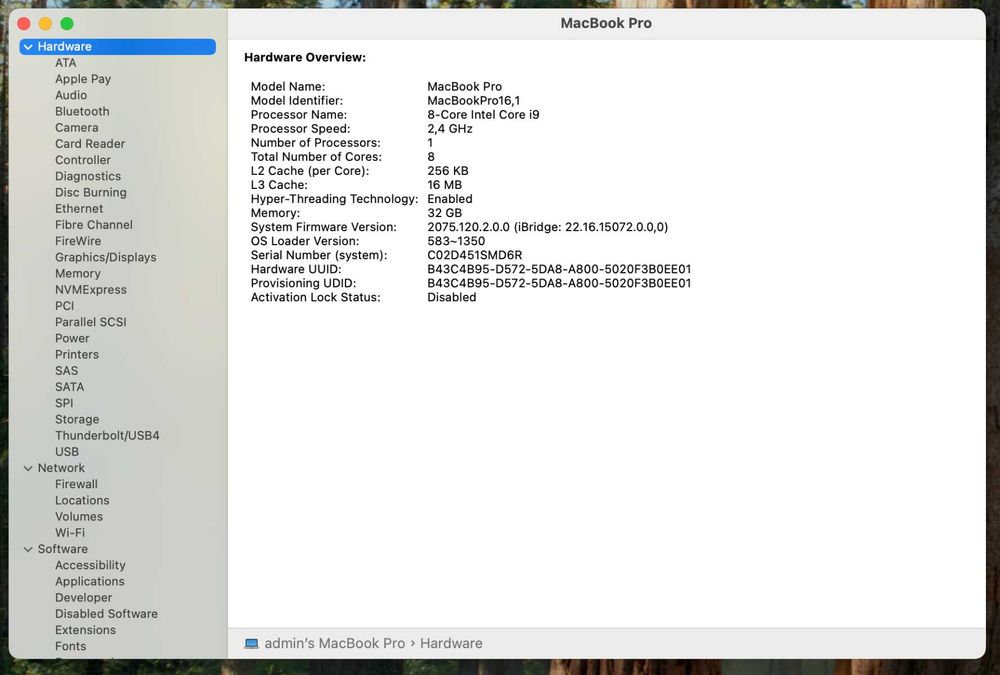Click admin's MacBook Pro in path bar
This screenshot has width=1000, height=675.
[334, 643]
